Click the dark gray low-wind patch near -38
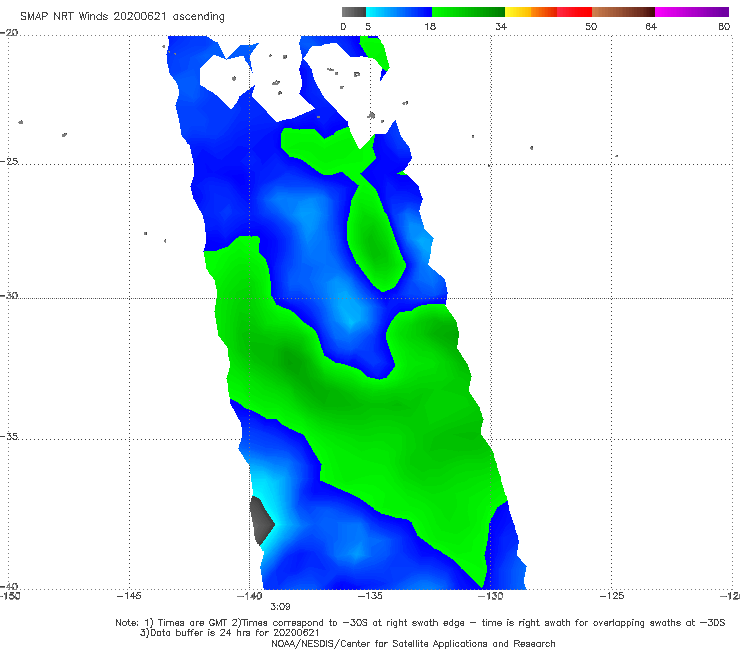 coord(261,520)
